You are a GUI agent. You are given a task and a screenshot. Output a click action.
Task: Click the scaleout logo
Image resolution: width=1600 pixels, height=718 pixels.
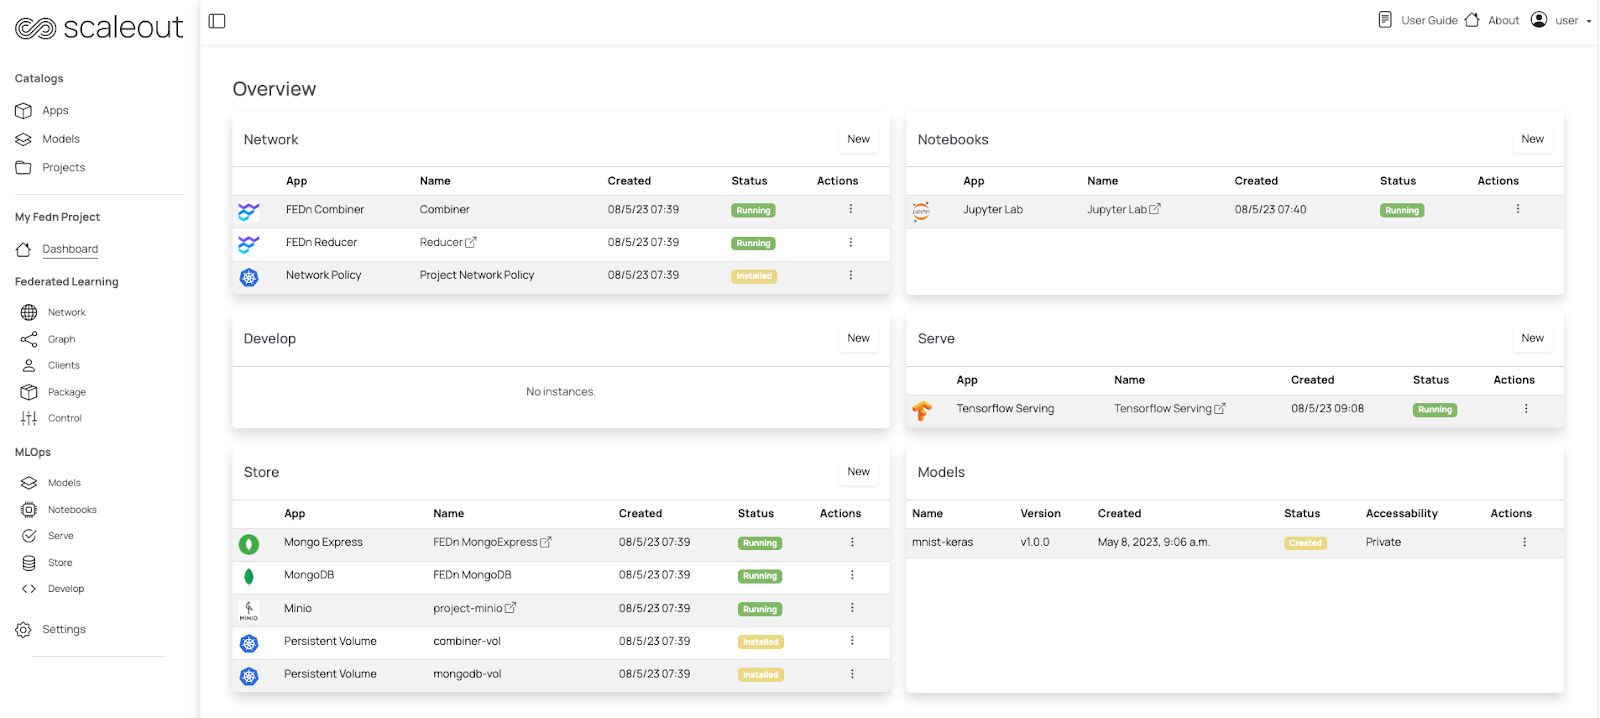pyautogui.click(x=99, y=28)
